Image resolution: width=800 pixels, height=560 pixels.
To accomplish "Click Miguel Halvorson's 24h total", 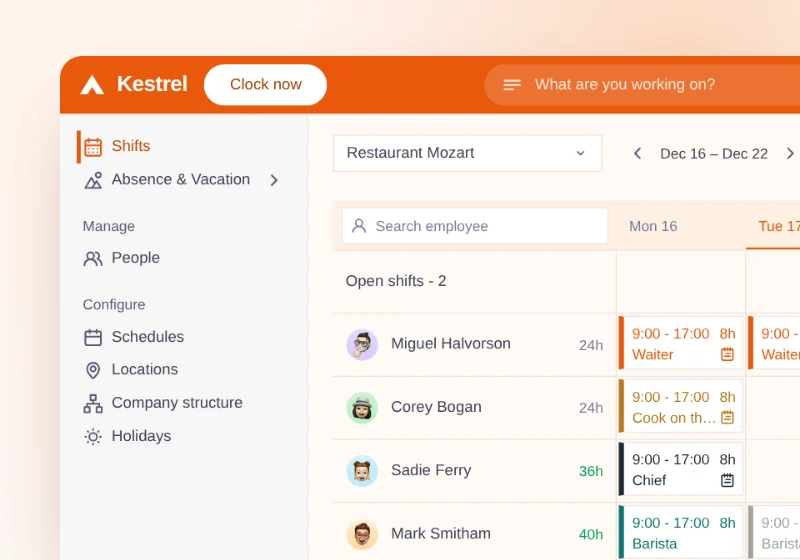I will click(591, 345).
